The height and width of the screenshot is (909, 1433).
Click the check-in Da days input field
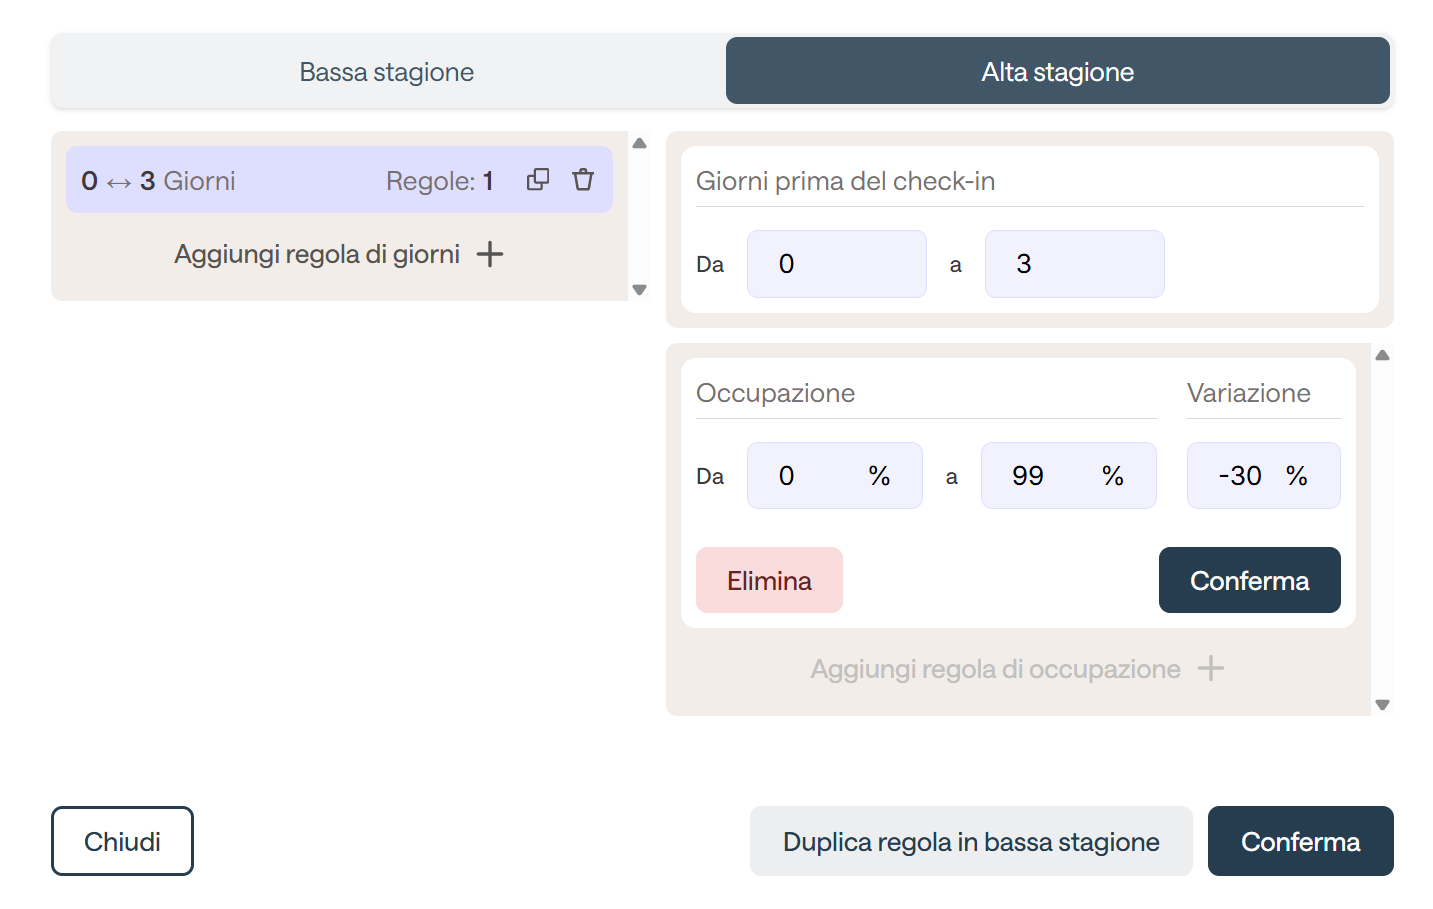coord(837,264)
